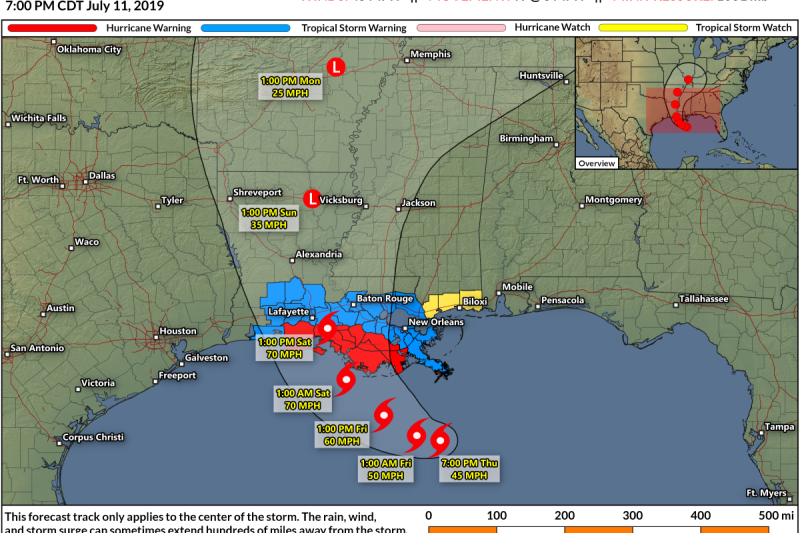Click the Shreveport city label
Viewport: 800px width, 533px height.
257,192
